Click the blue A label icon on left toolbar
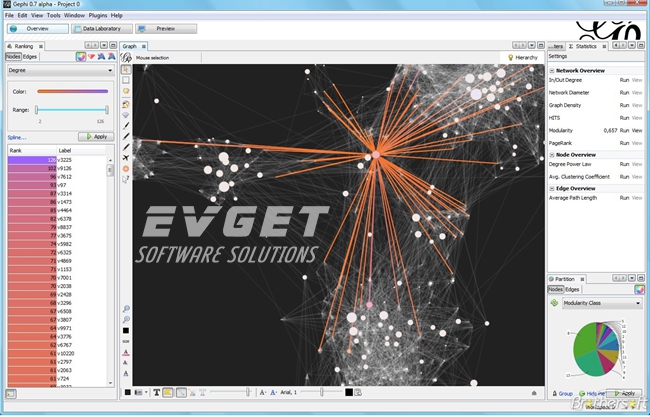The image size is (650, 417). 126,373
